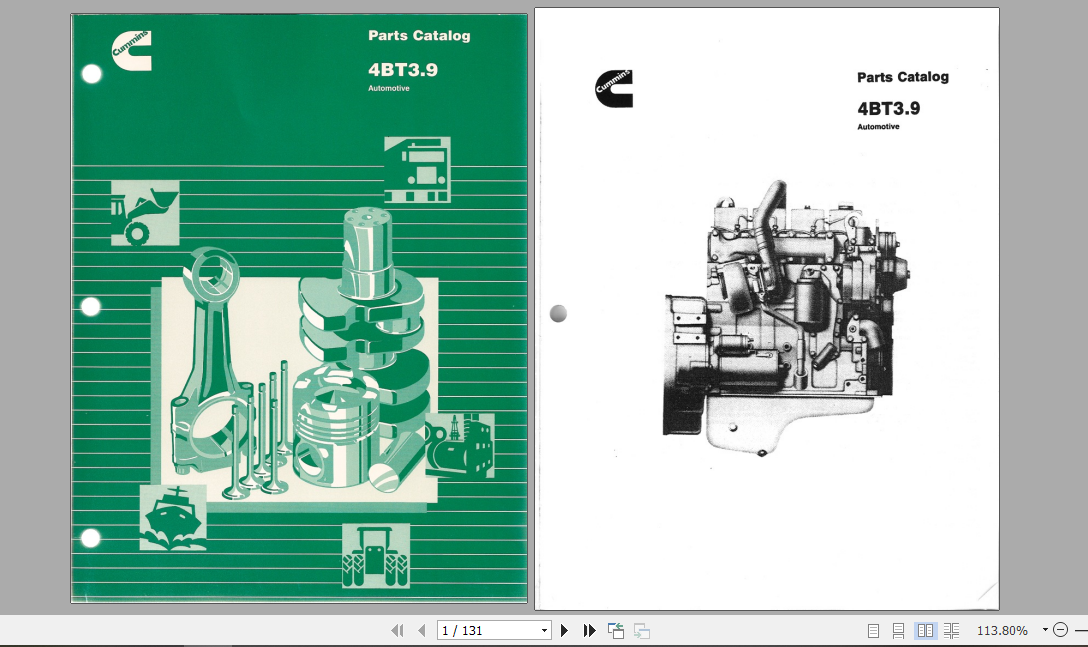This screenshot has width=1088, height=647.
Task: Go to the previous page
Action: click(x=421, y=630)
